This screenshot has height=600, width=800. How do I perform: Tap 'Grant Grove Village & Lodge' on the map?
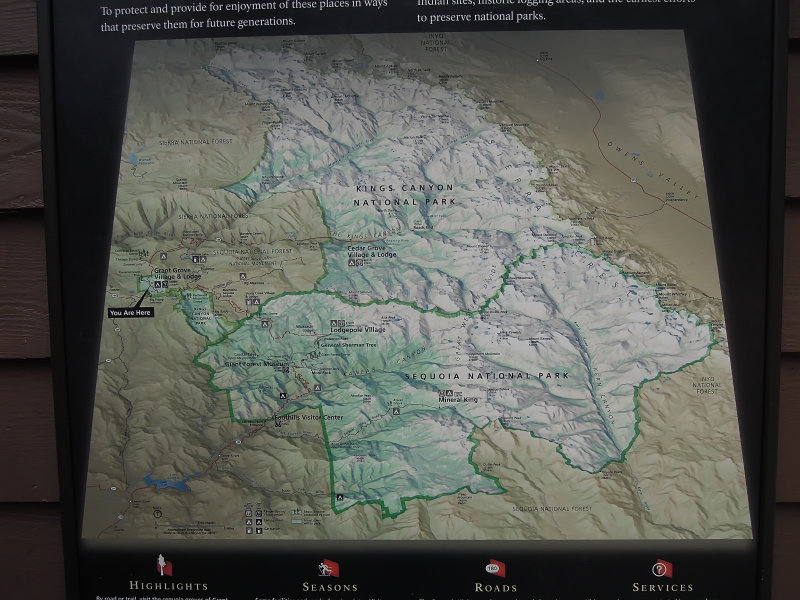(x=178, y=273)
